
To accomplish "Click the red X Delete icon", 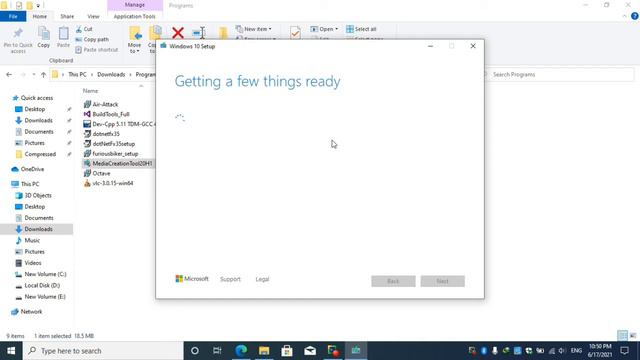I will click(x=178, y=33).
